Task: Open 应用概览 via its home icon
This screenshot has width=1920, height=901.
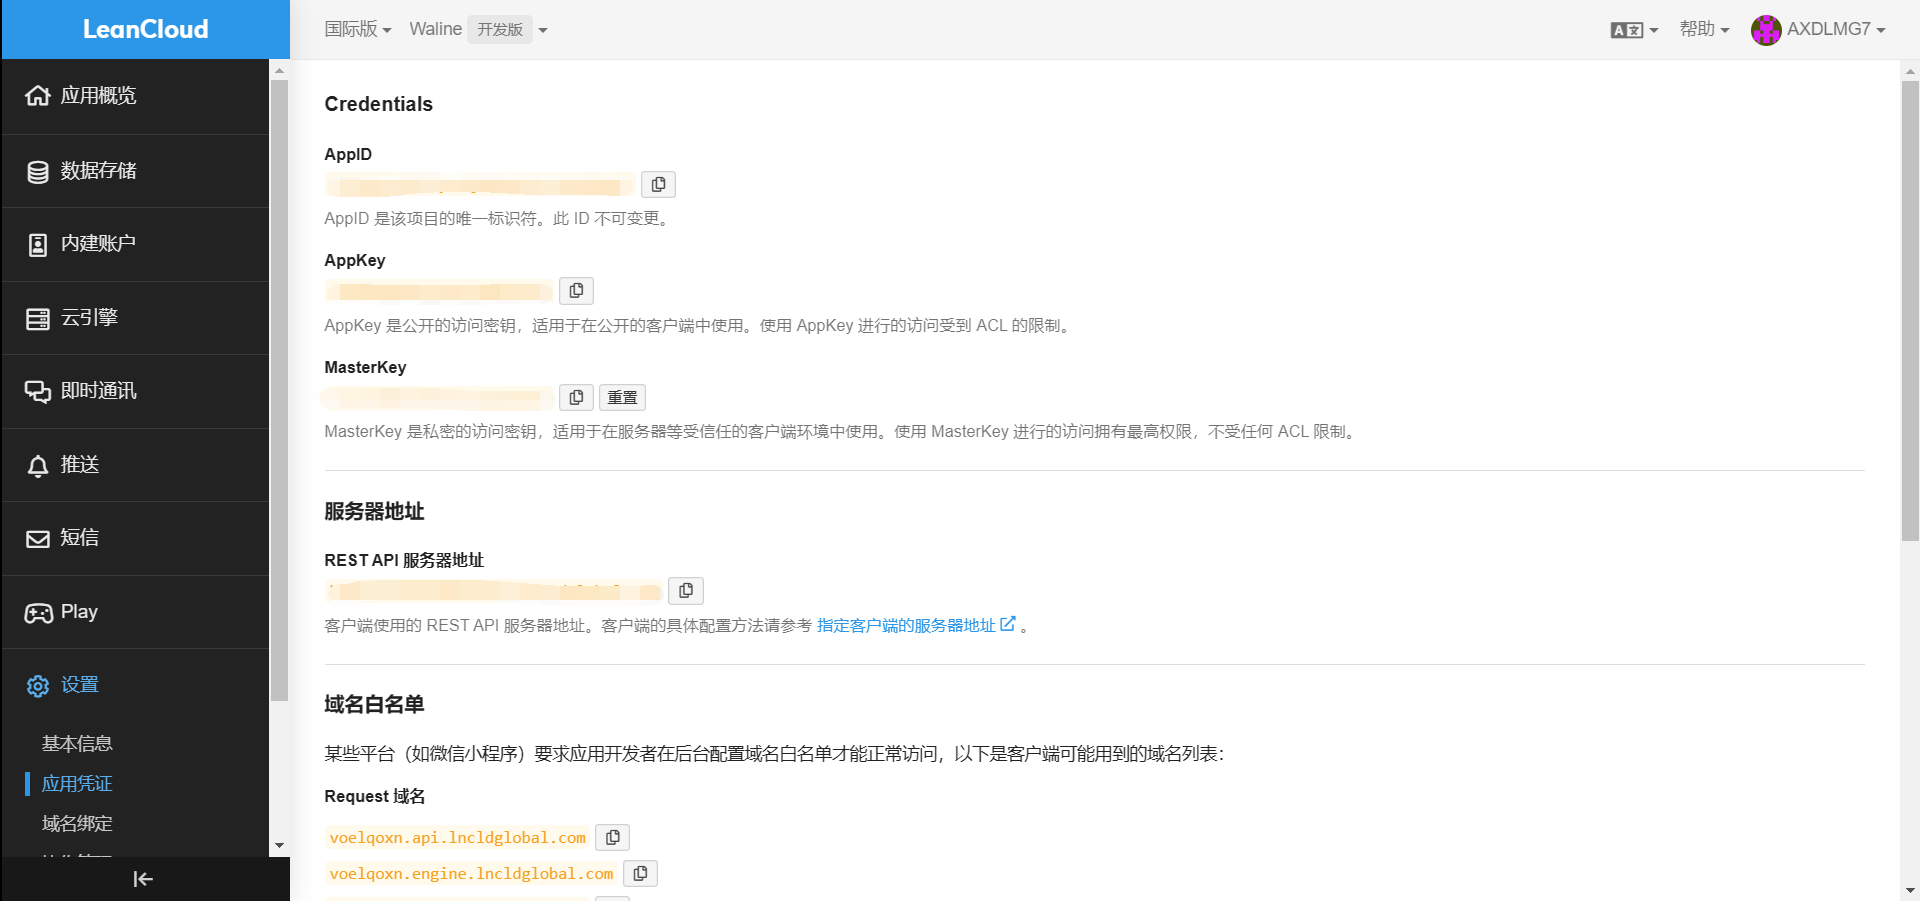Action: [38, 96]
